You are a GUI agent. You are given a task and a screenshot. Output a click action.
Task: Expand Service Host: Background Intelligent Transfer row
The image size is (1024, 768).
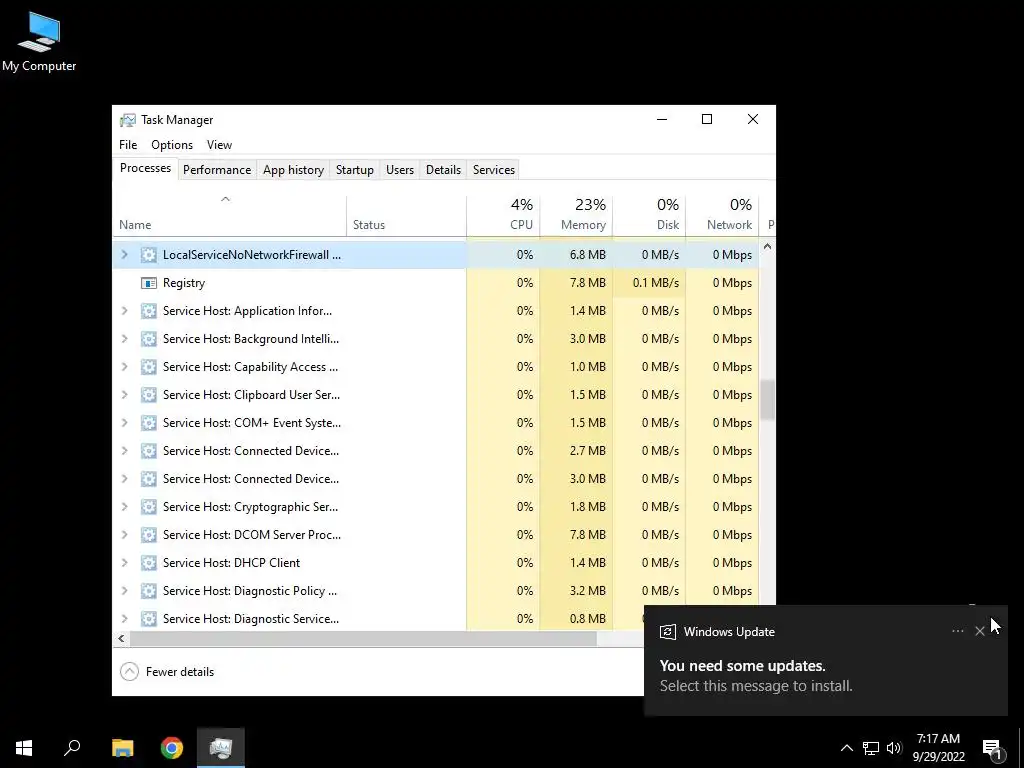[x=125, y=339]
